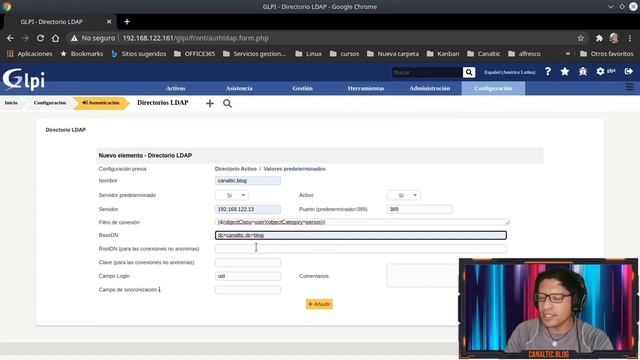Open the Administración menu

[430, 88]
